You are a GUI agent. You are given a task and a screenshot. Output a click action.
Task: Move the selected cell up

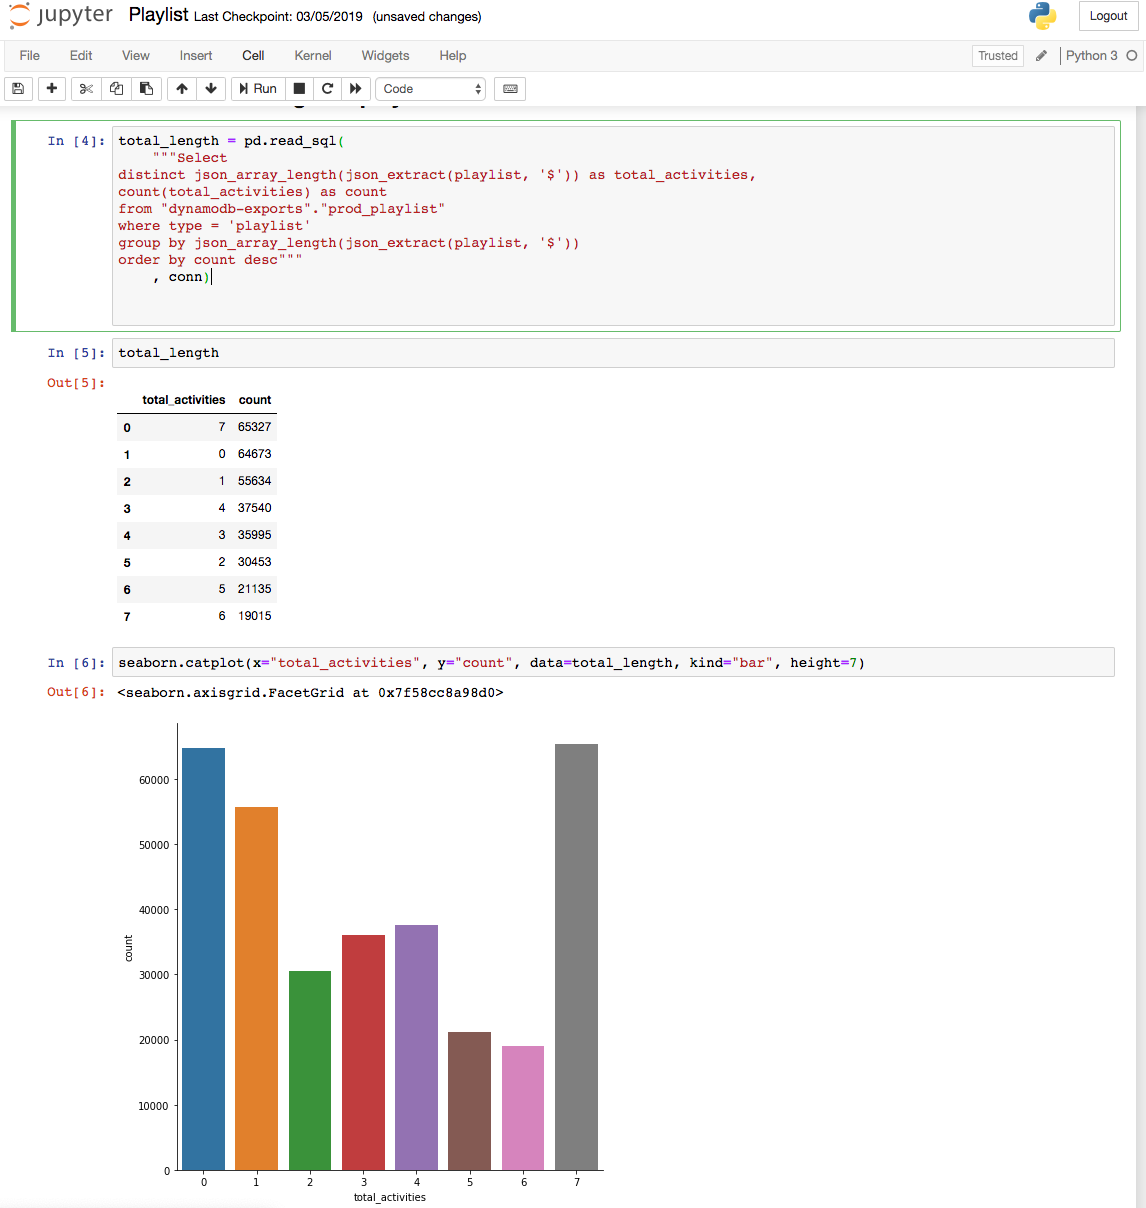181,88
